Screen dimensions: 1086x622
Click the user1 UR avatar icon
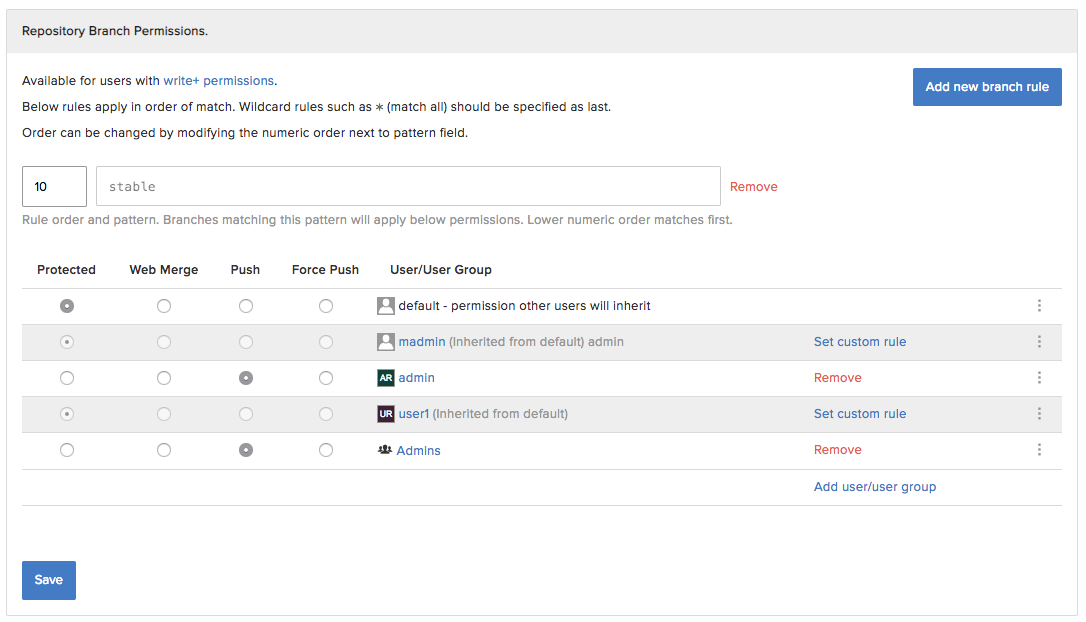[x=385, y=414]
